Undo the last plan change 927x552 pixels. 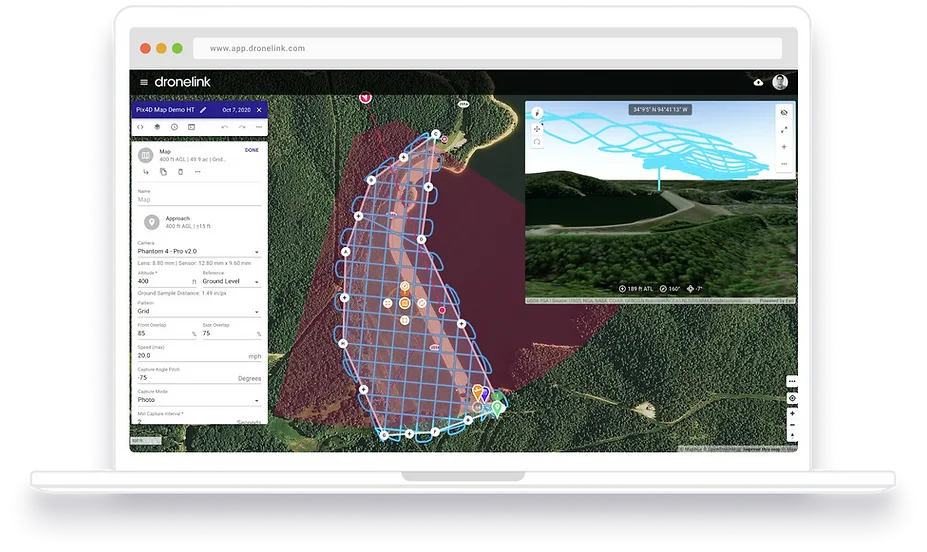click(x=225, y=127)
